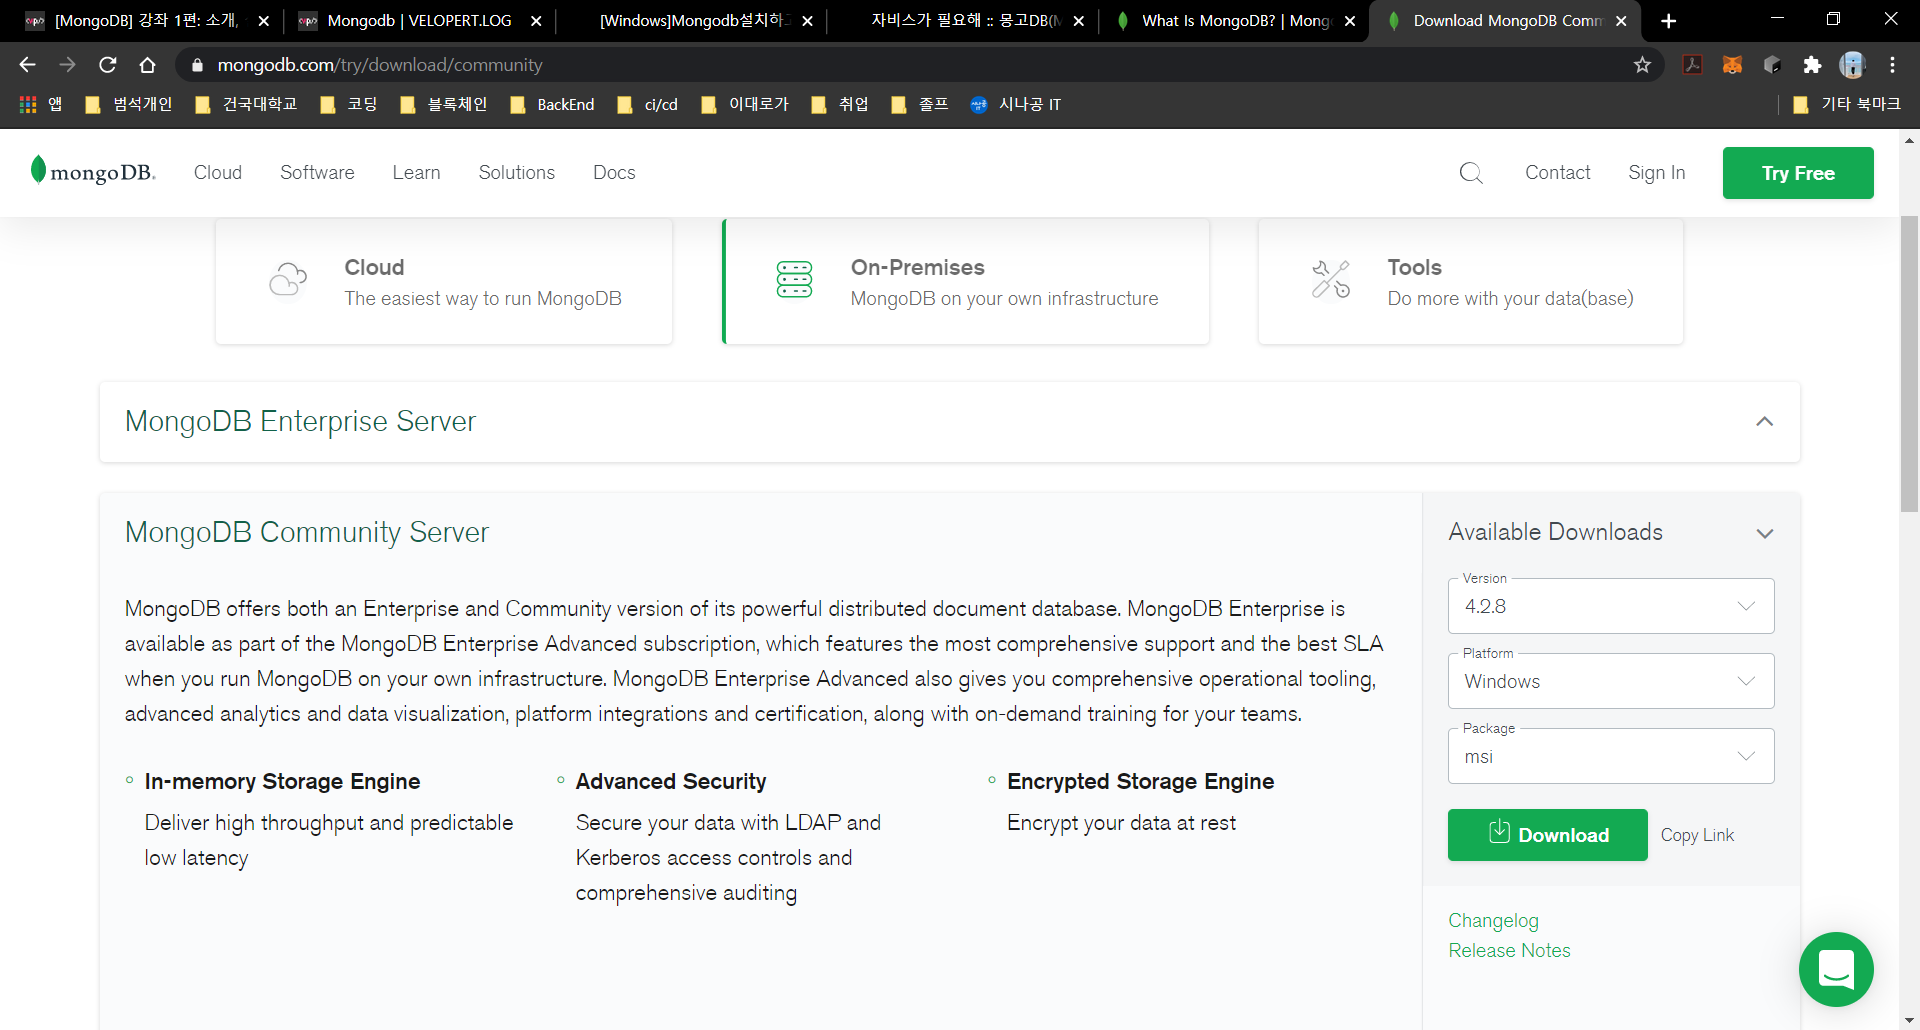
Task: Open the Cloud navigation menu
Action: click(x=218, y=173)
